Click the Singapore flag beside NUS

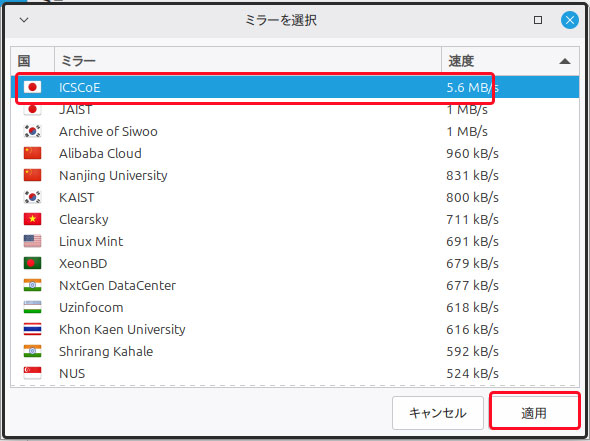(32, 373)
